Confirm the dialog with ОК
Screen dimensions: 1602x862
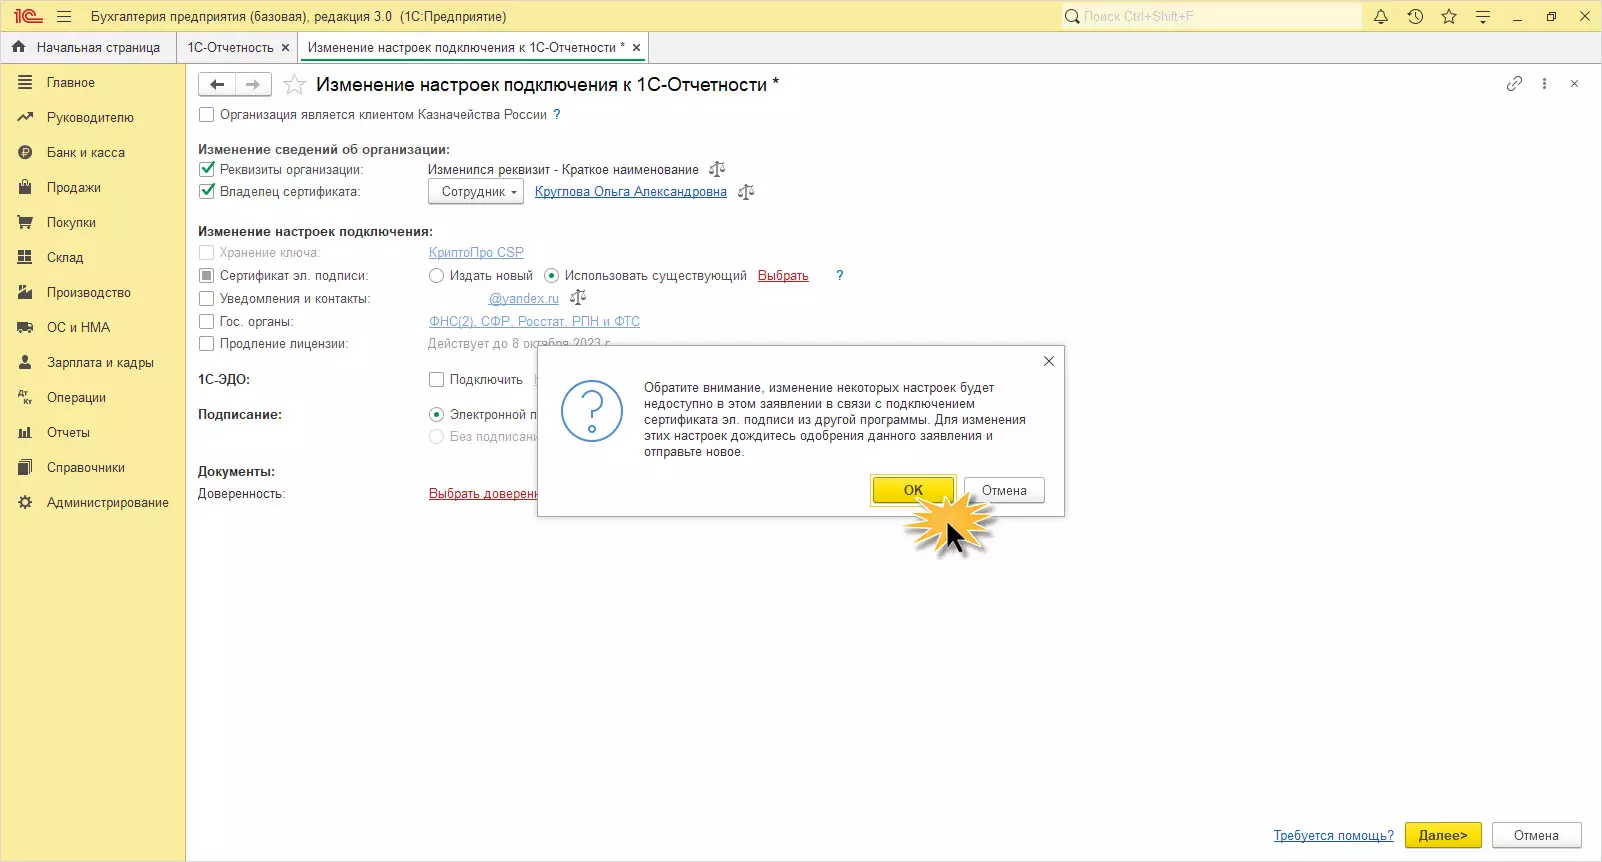(913, 490)
